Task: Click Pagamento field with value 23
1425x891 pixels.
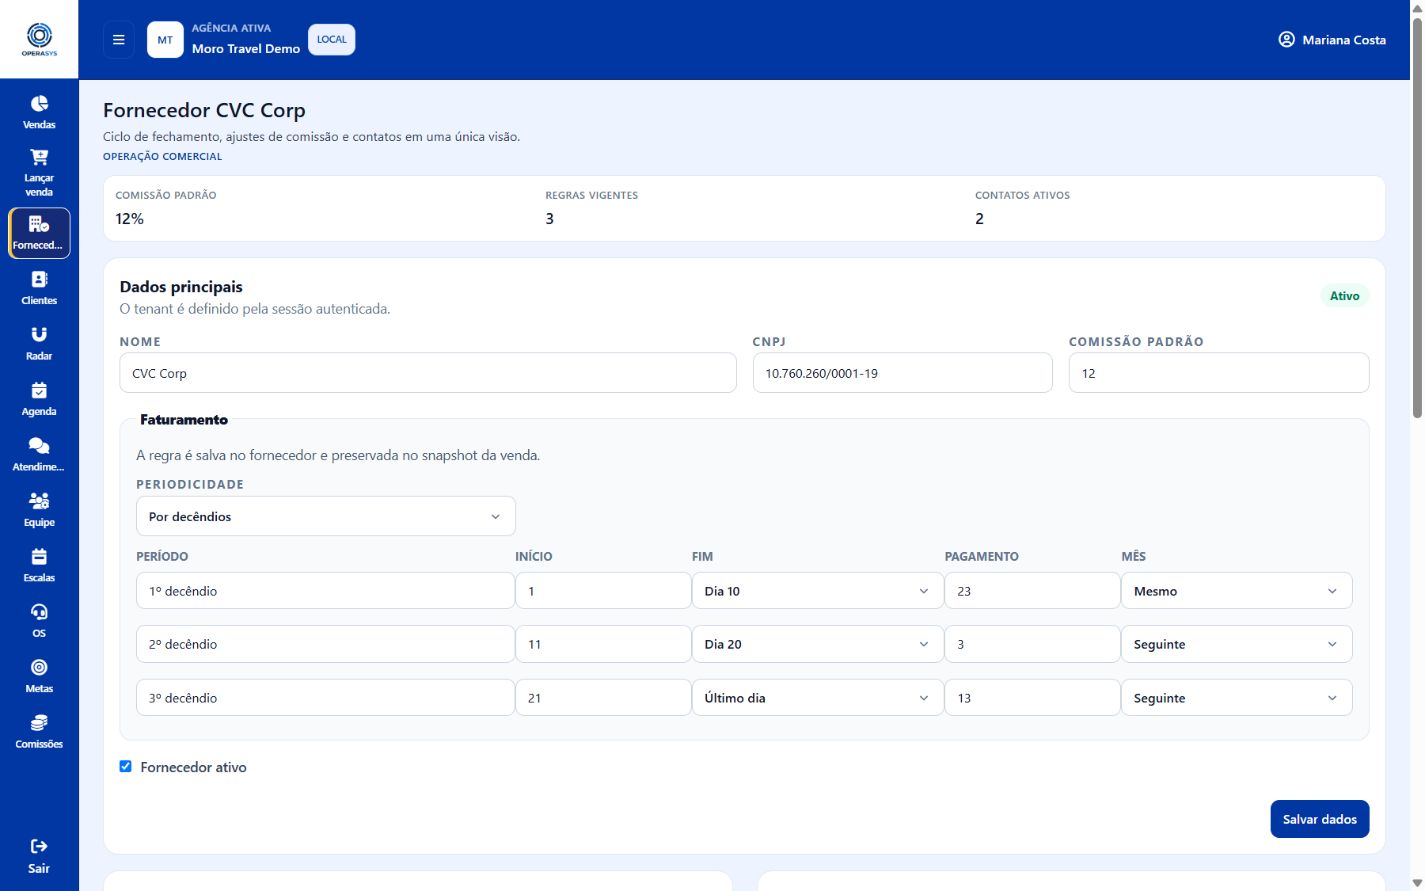Action: (x=1032, y=591)
